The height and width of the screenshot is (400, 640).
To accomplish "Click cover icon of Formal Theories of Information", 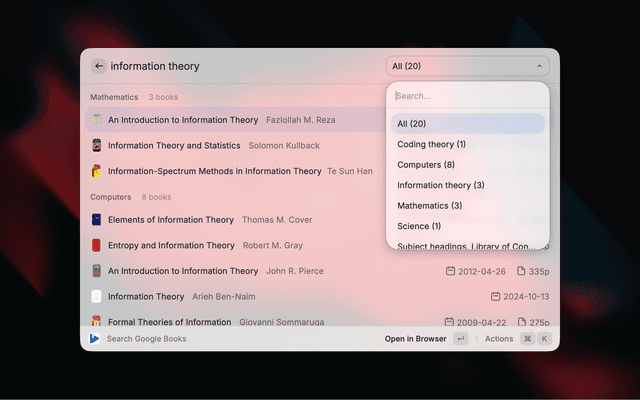I will click(x=97, y=322).
